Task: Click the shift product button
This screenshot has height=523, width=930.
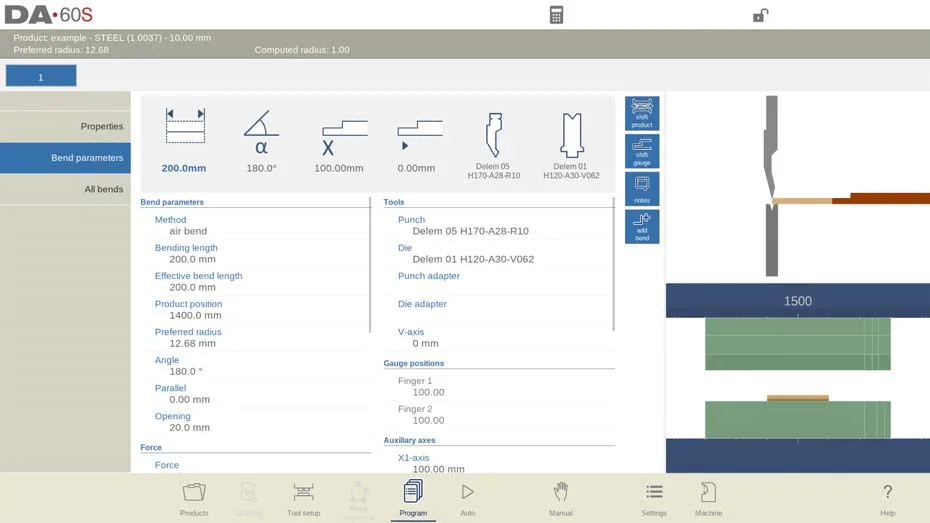Action: [642, 113]
